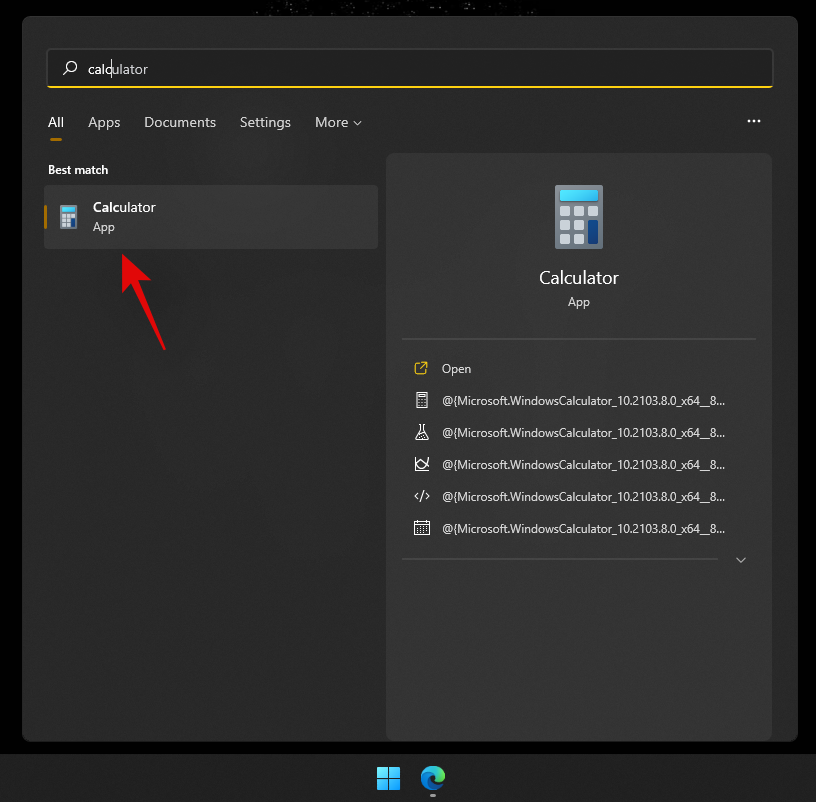Click the Calculator icon in Best match
Image resolution: width=816 pixels, height=802 pixels.
tap(67, 216)
